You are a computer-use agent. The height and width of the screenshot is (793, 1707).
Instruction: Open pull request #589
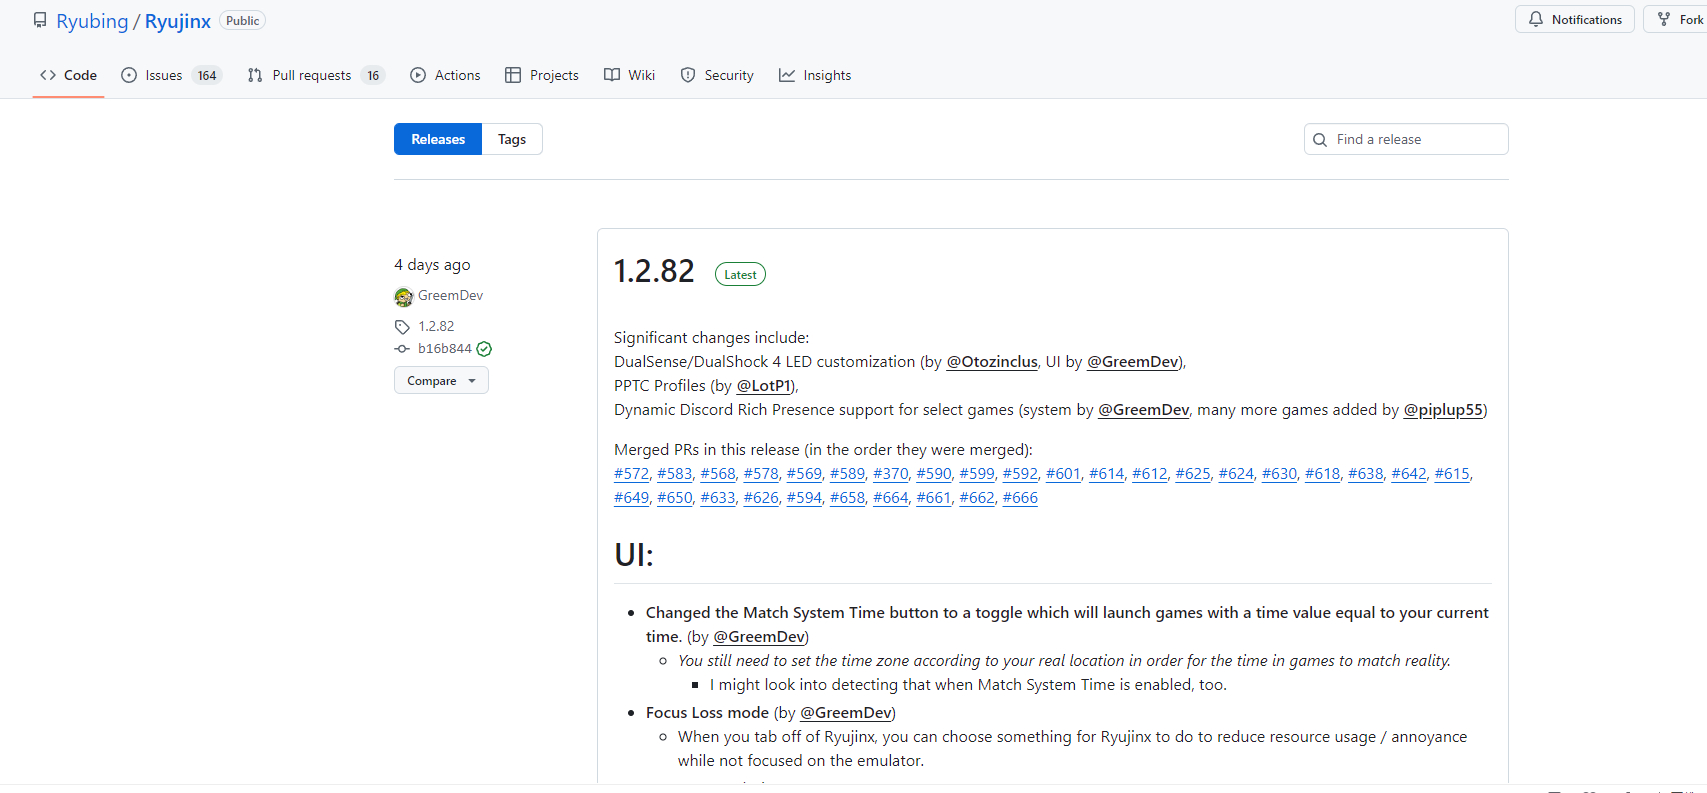(847, 474)
